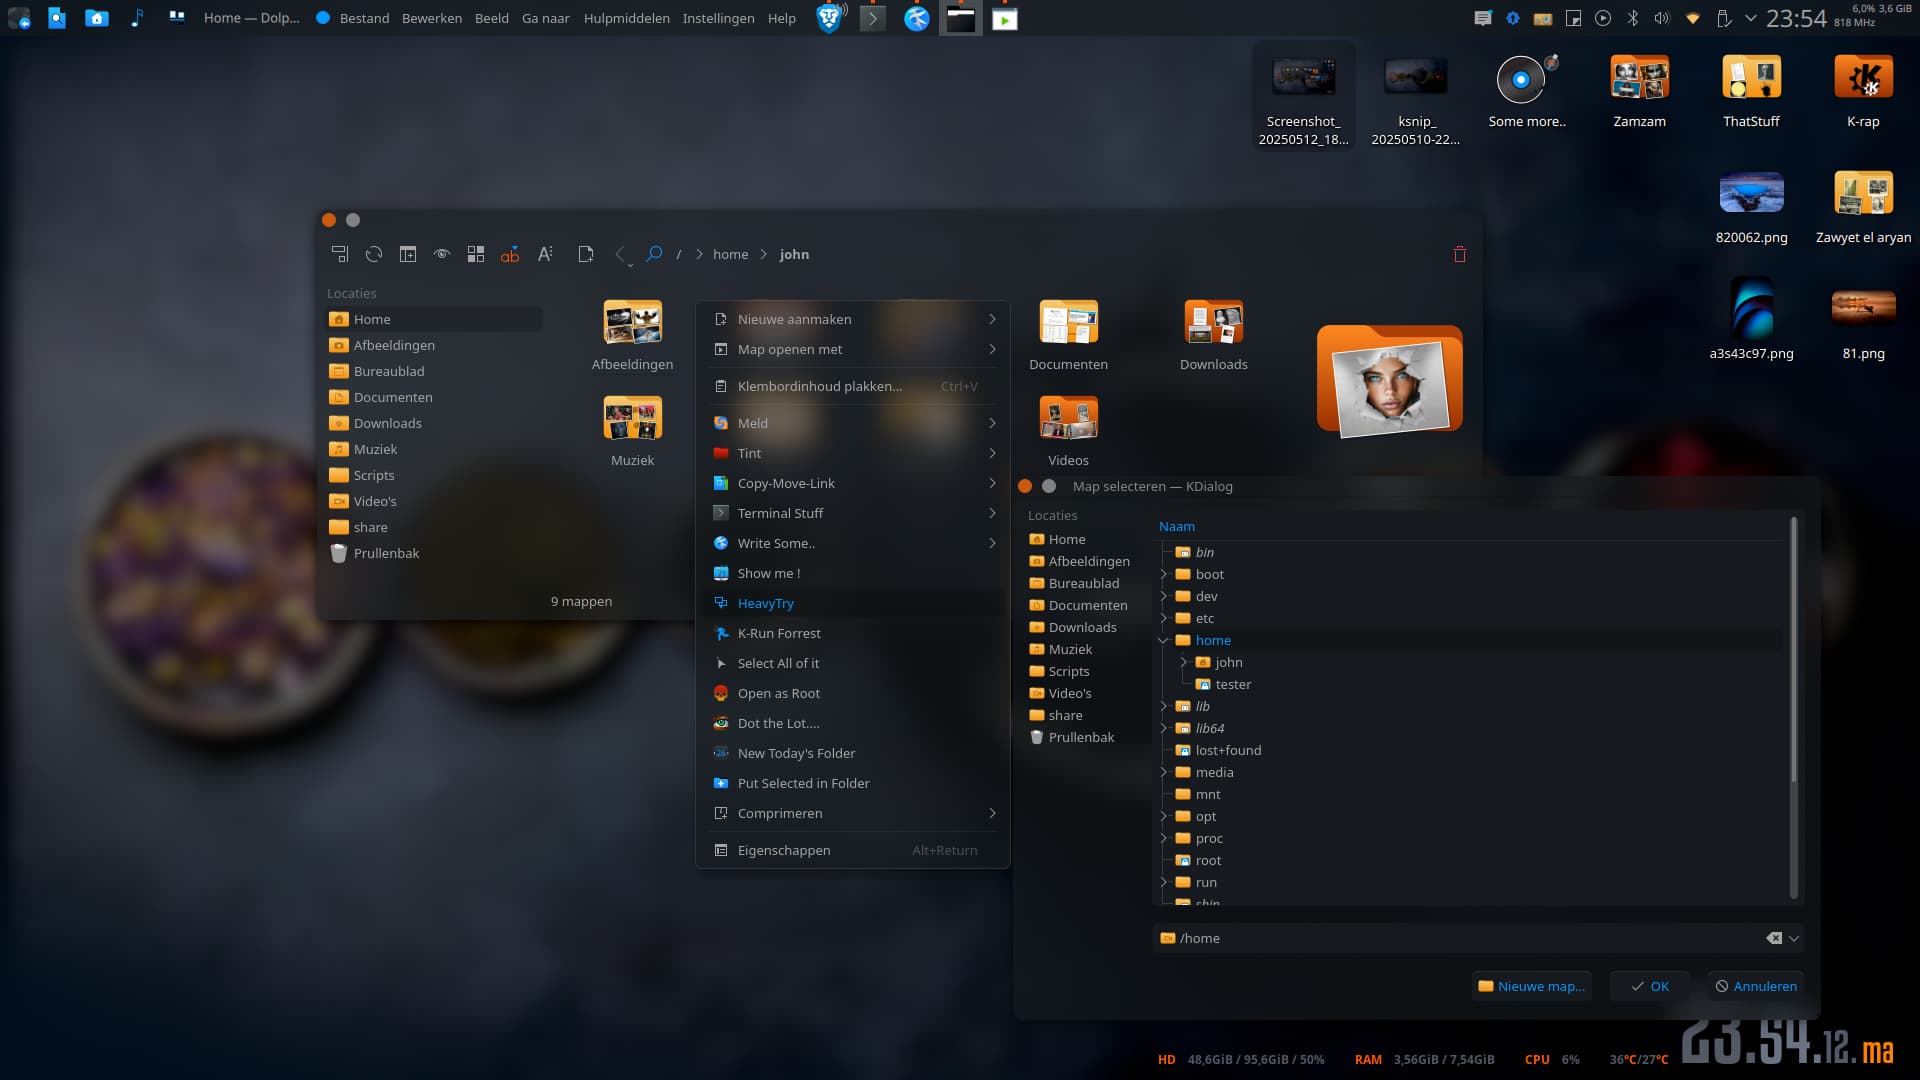
Task: Go back with the left arrow
Action: coord(620,254)
